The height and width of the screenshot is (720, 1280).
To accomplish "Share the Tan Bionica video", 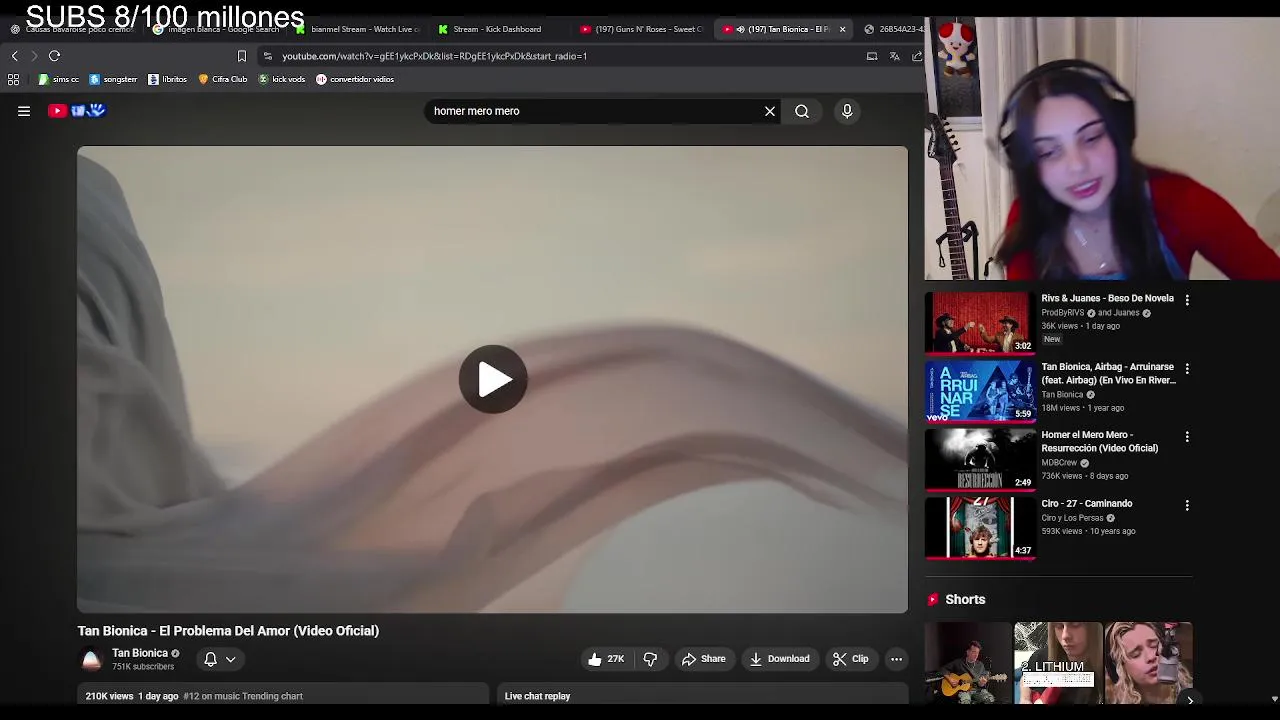I will pos(703,659).
